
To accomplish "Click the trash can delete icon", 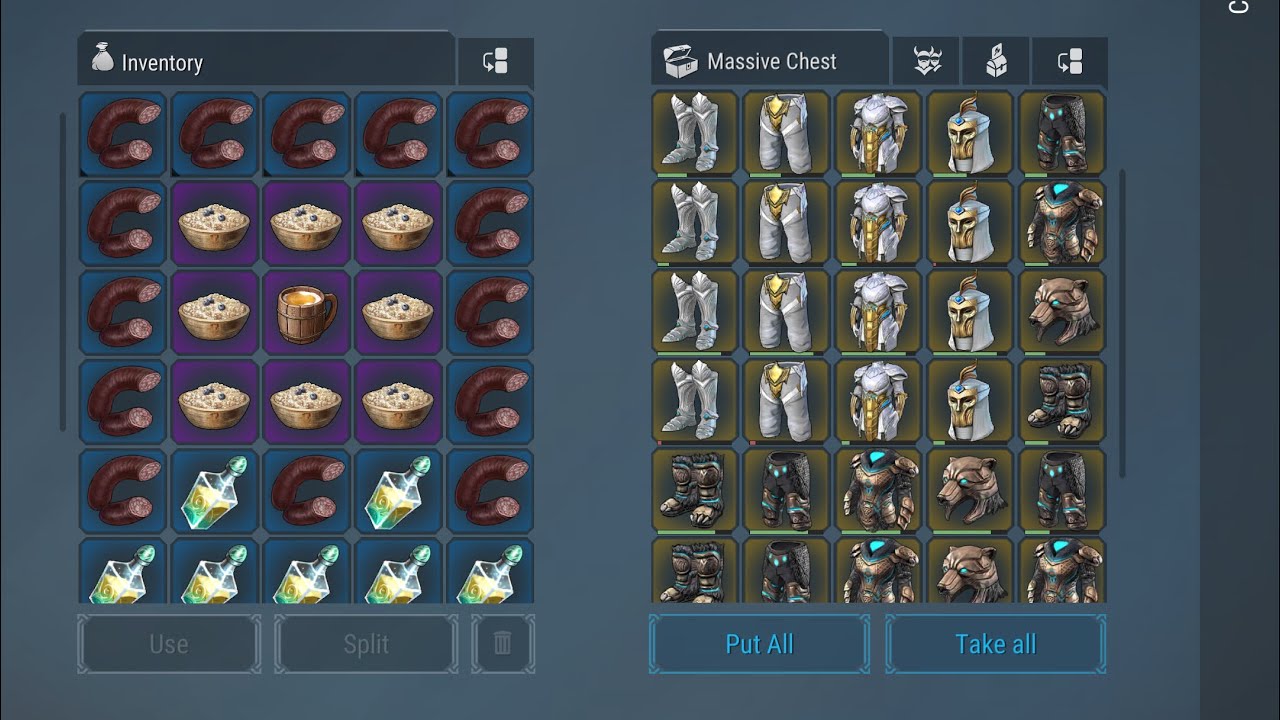I will point(503,644).
